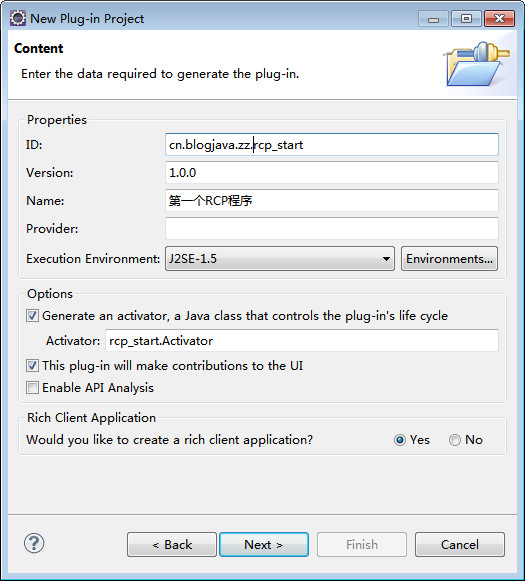The image size is (525, 581).
Task: Select Yes for rich client application
Action: click(x=399, y=440)
